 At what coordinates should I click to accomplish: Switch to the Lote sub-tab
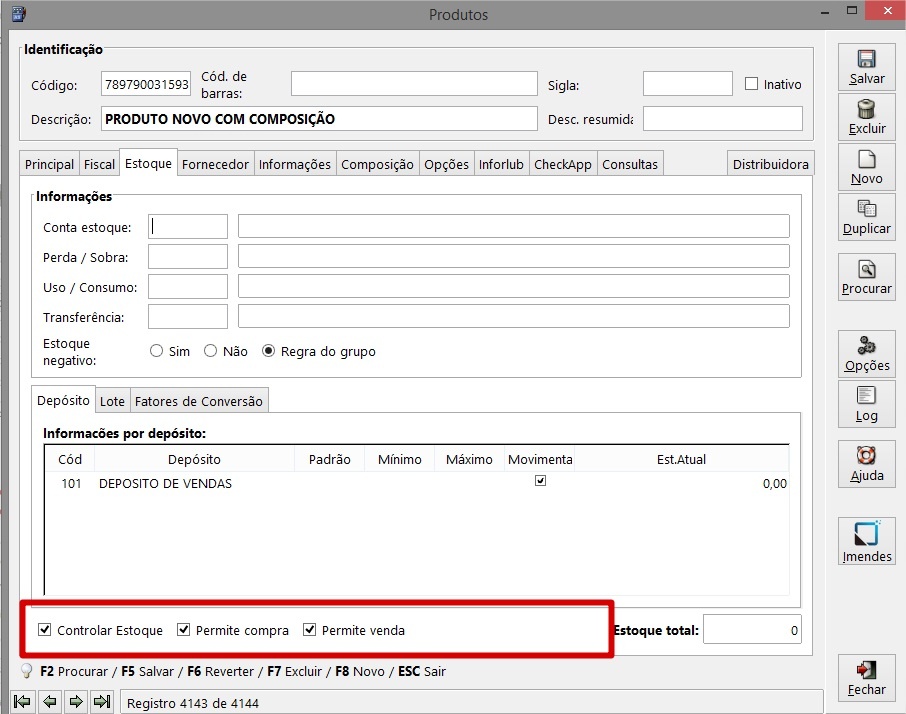click(112, 401)
